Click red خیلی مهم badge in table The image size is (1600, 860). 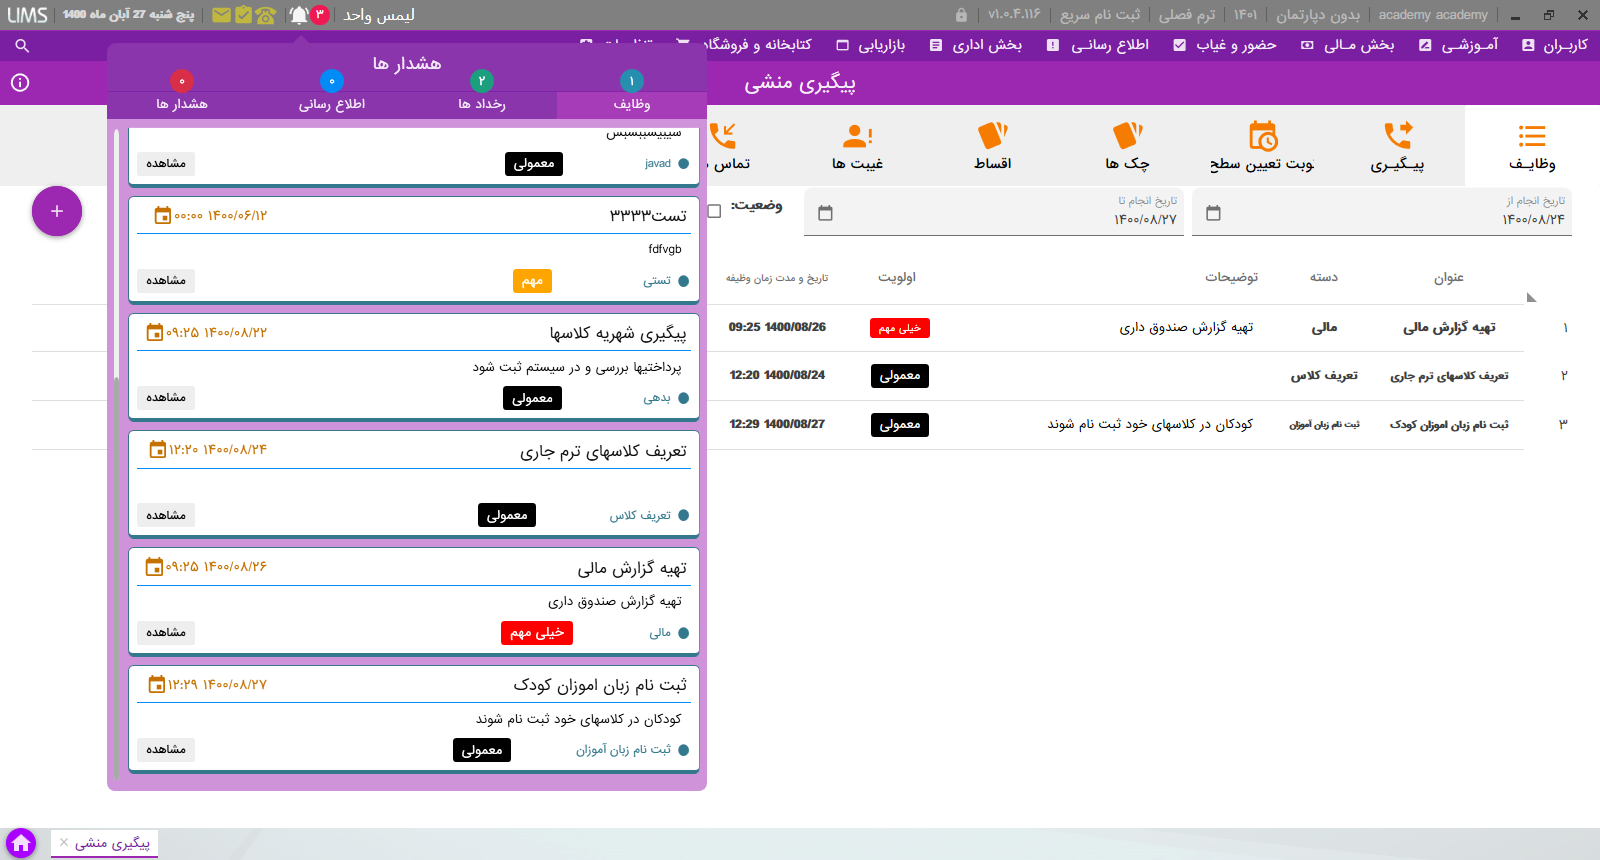point(900,328)
